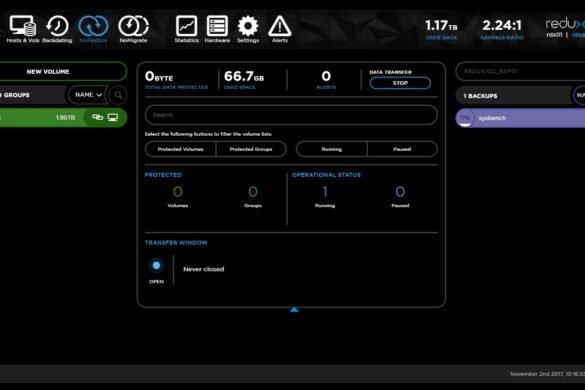This screenshot has height=390, width=585.
Task: Select the sysbench backup progress entry
Action: pyautogui.click(x=520, y=118)
